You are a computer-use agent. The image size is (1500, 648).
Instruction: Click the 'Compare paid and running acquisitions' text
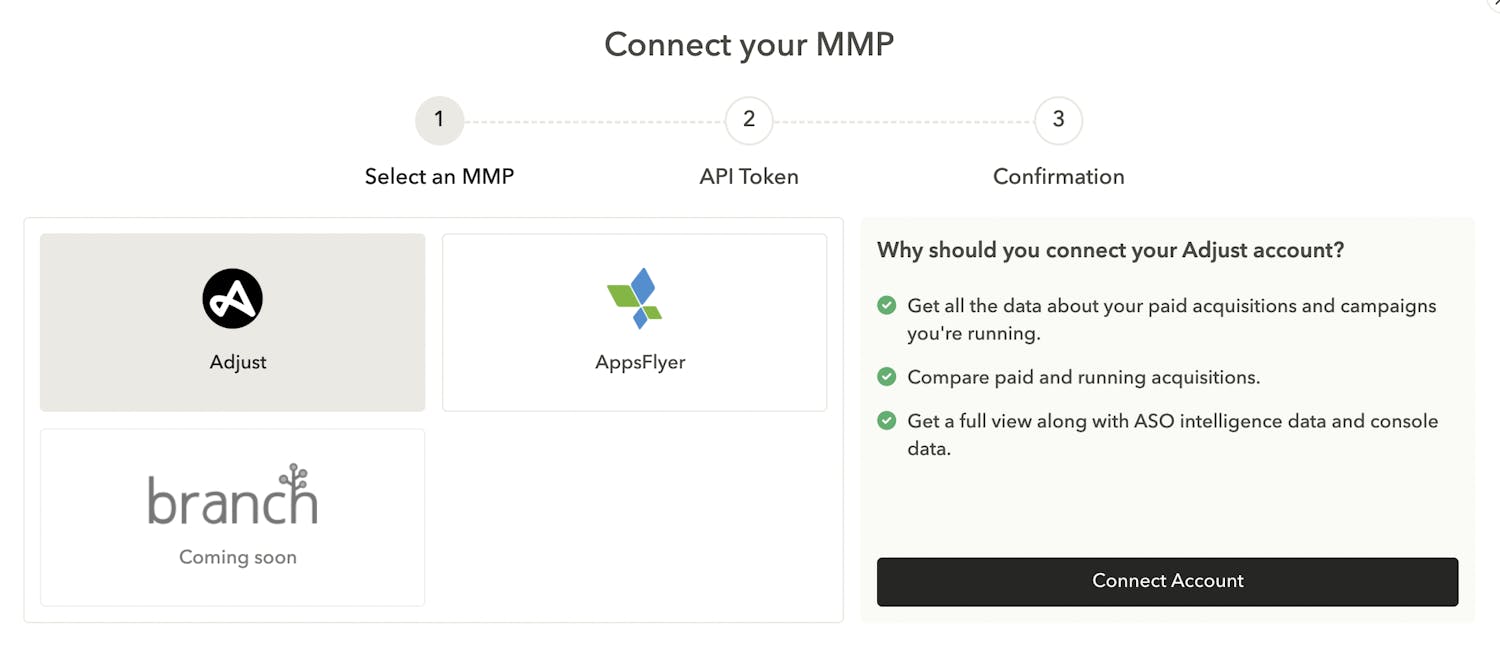coord(1083,377)
